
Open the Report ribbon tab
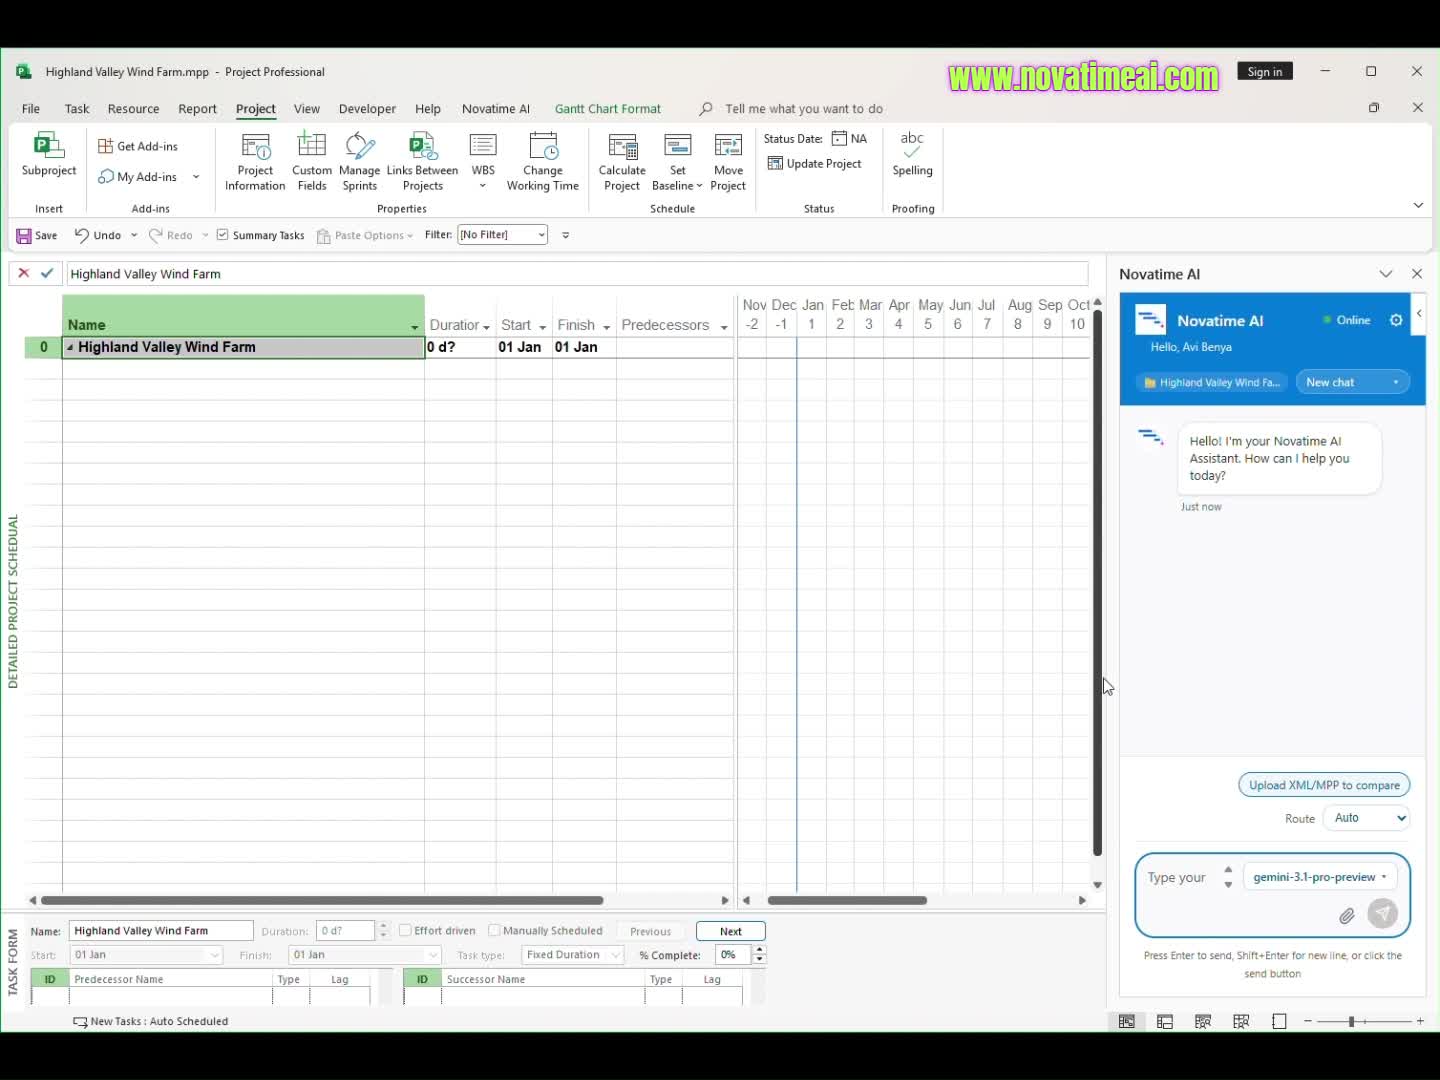[x=197, y=109]
